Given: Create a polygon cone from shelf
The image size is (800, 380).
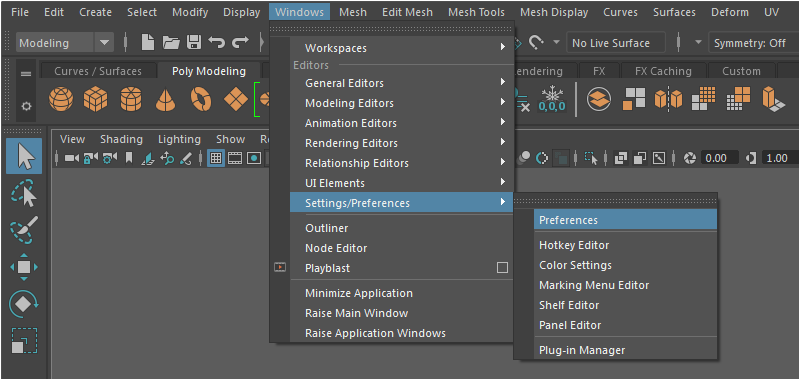Looking at the screenshot, I should [x=166, y=99].
